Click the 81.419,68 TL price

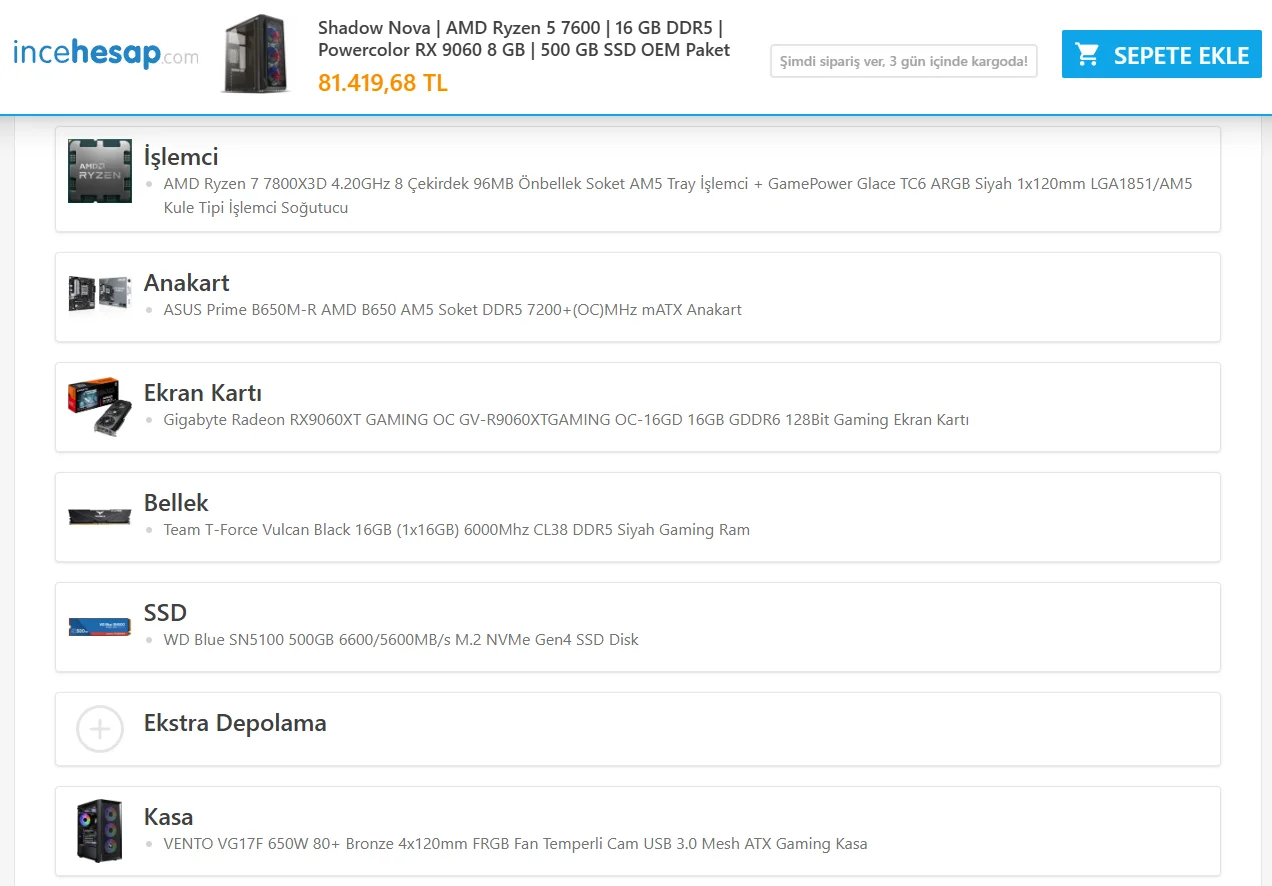(383, 83)
